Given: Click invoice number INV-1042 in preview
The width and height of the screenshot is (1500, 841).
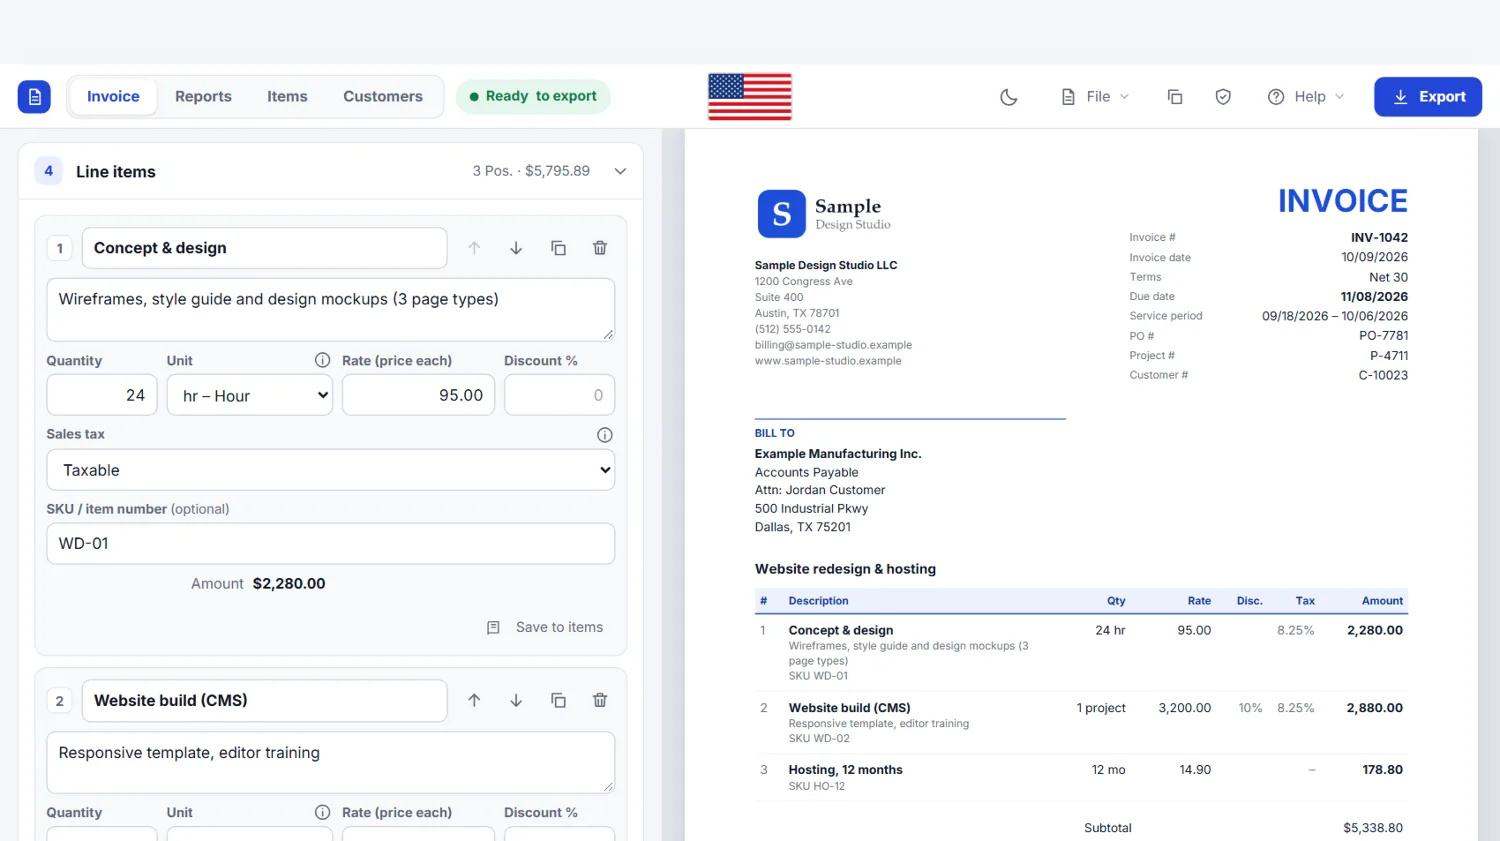Looking at the screenshot, I should click(1379, 238).
